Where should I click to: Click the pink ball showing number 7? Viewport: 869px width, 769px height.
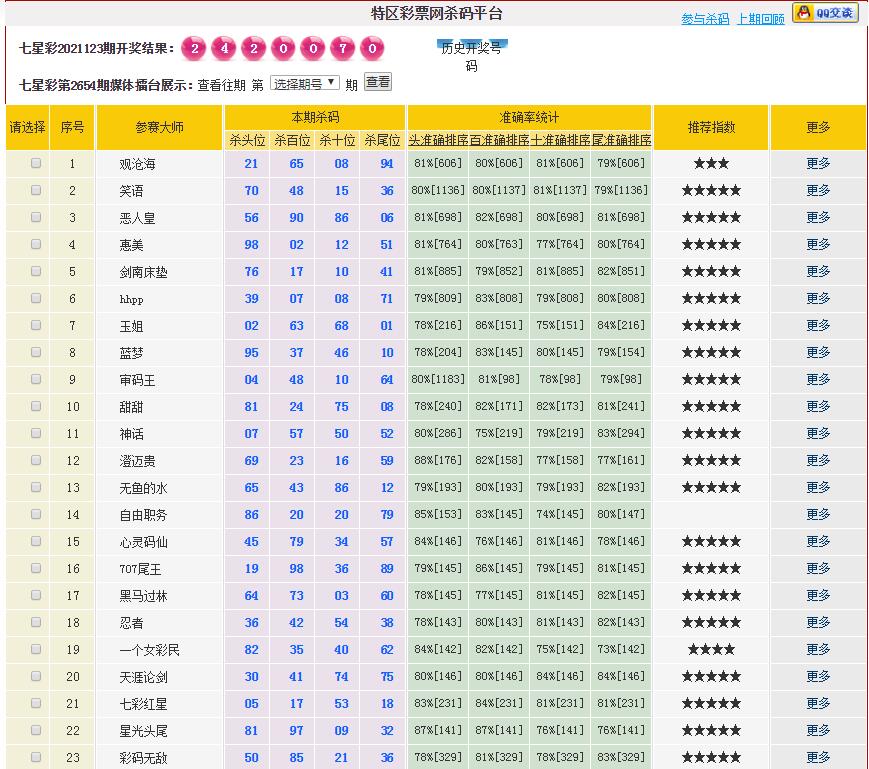click(343, 48)
